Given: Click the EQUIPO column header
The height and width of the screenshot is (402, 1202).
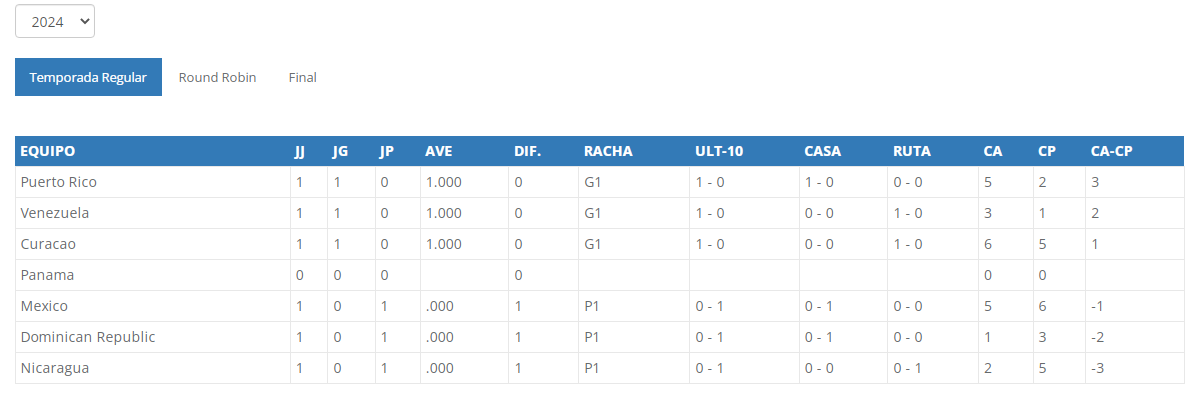Looking at the screenshot, I should pyautogui.click(x=48, y=151).
